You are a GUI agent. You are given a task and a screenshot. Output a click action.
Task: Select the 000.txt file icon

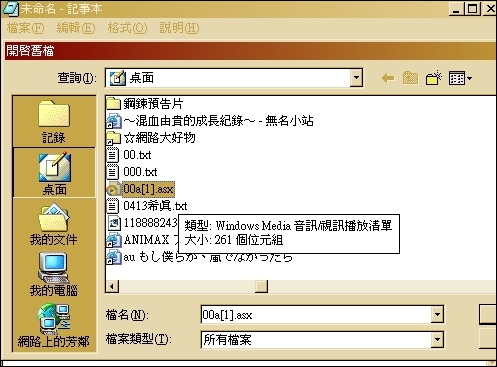click(113, 172)
